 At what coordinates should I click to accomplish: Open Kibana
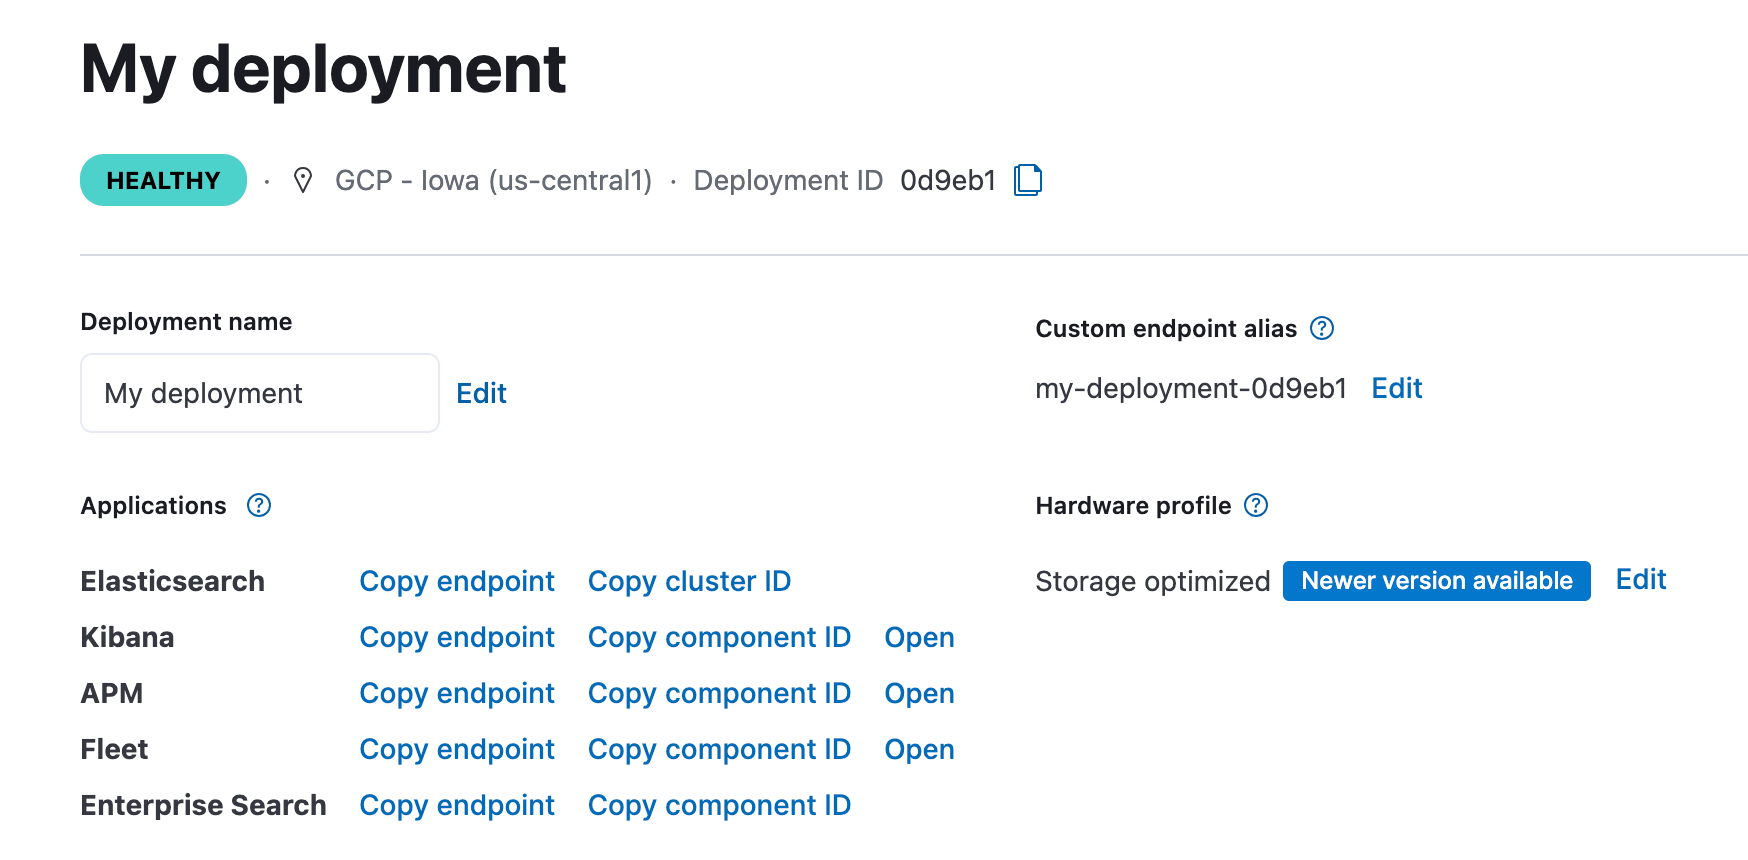coord(919,637)
